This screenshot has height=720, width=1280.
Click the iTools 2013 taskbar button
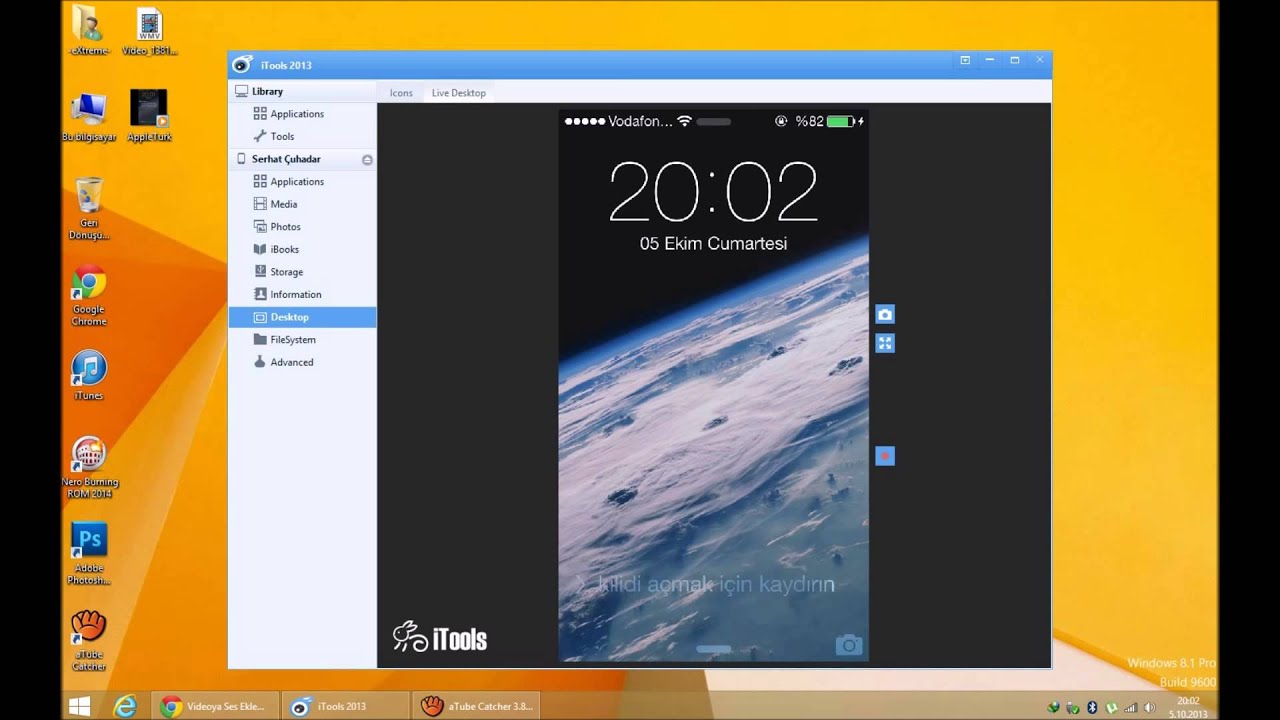(345, 706)
